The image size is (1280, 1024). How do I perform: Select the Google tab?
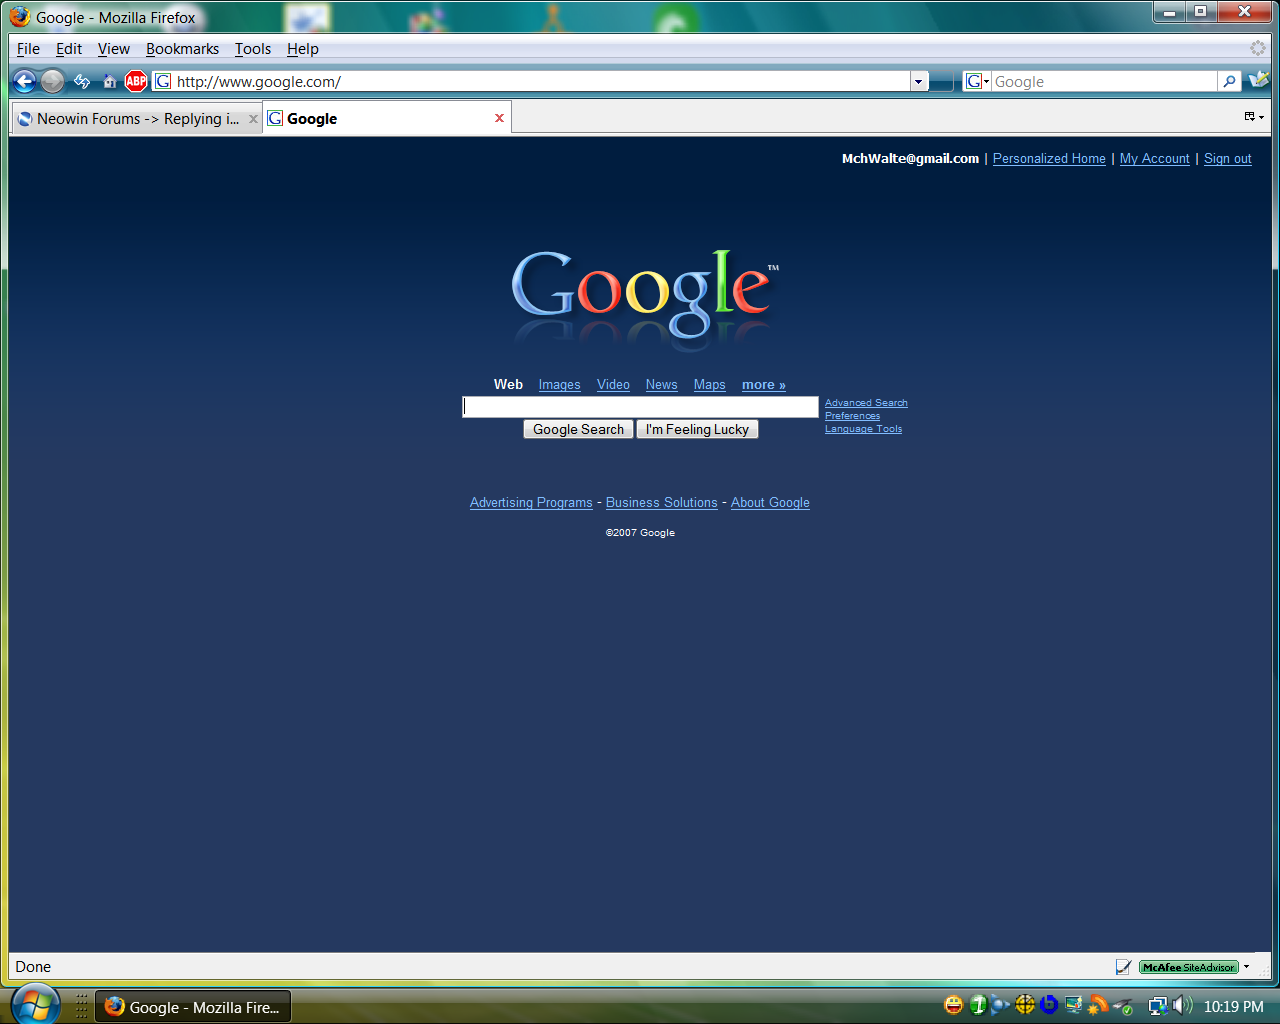[388, 118]
